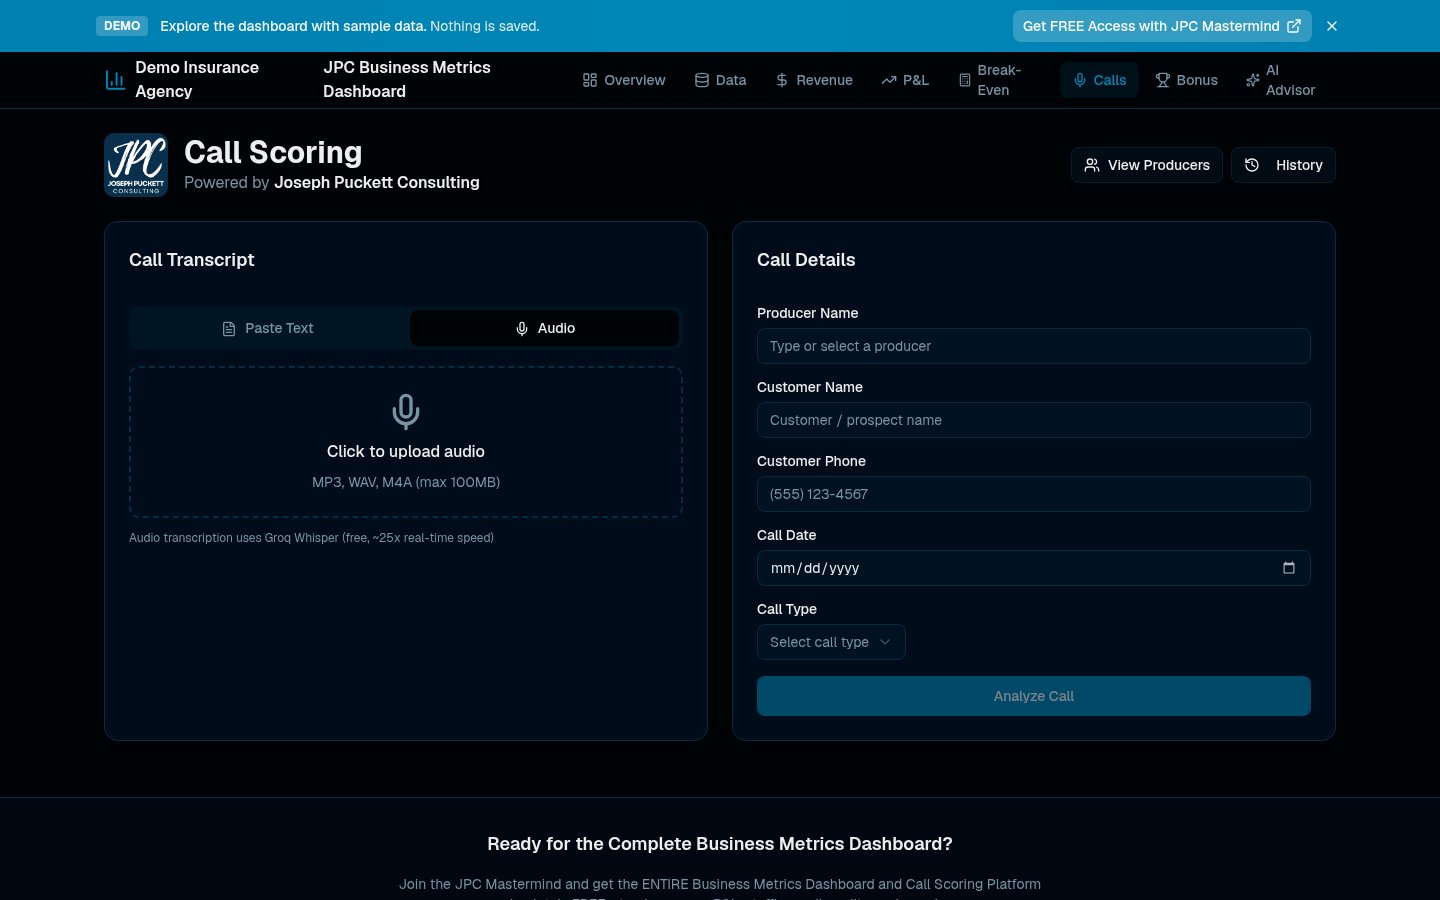Click the people icon on View Producers
This screenshot has height=900, width=1440.
pyautogui.click(x=1092, y=165)
